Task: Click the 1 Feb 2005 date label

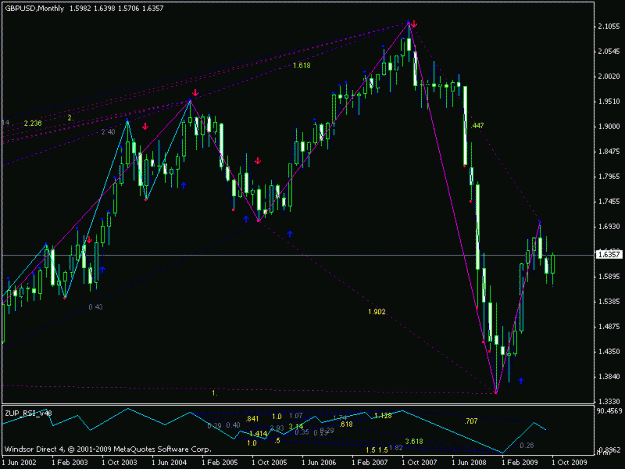Action: pyautogui.click(x=220, y=462)
